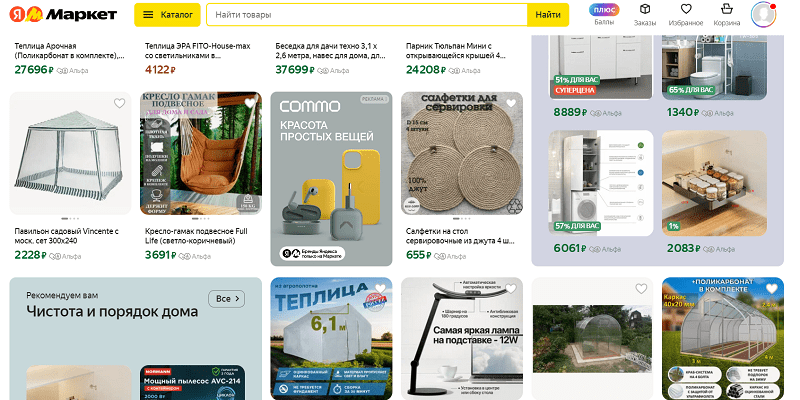Open the Catalog menu button

[167, 15]
